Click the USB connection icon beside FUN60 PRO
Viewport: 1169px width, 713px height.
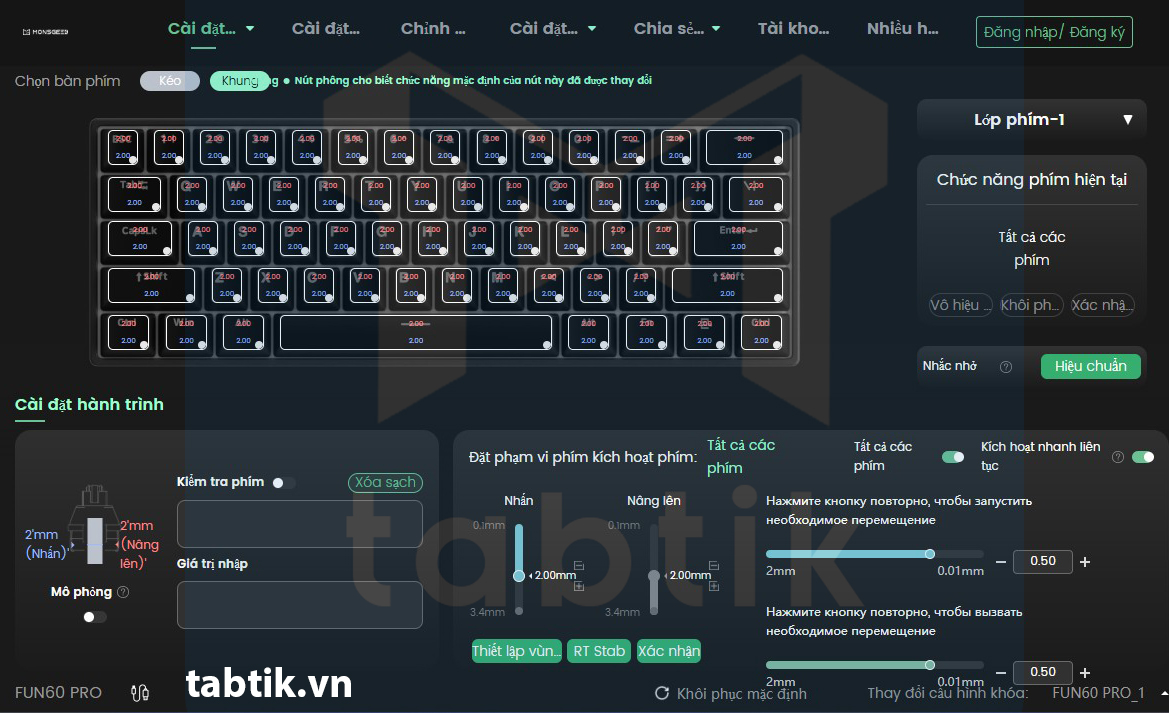click(x=140, y=692)
